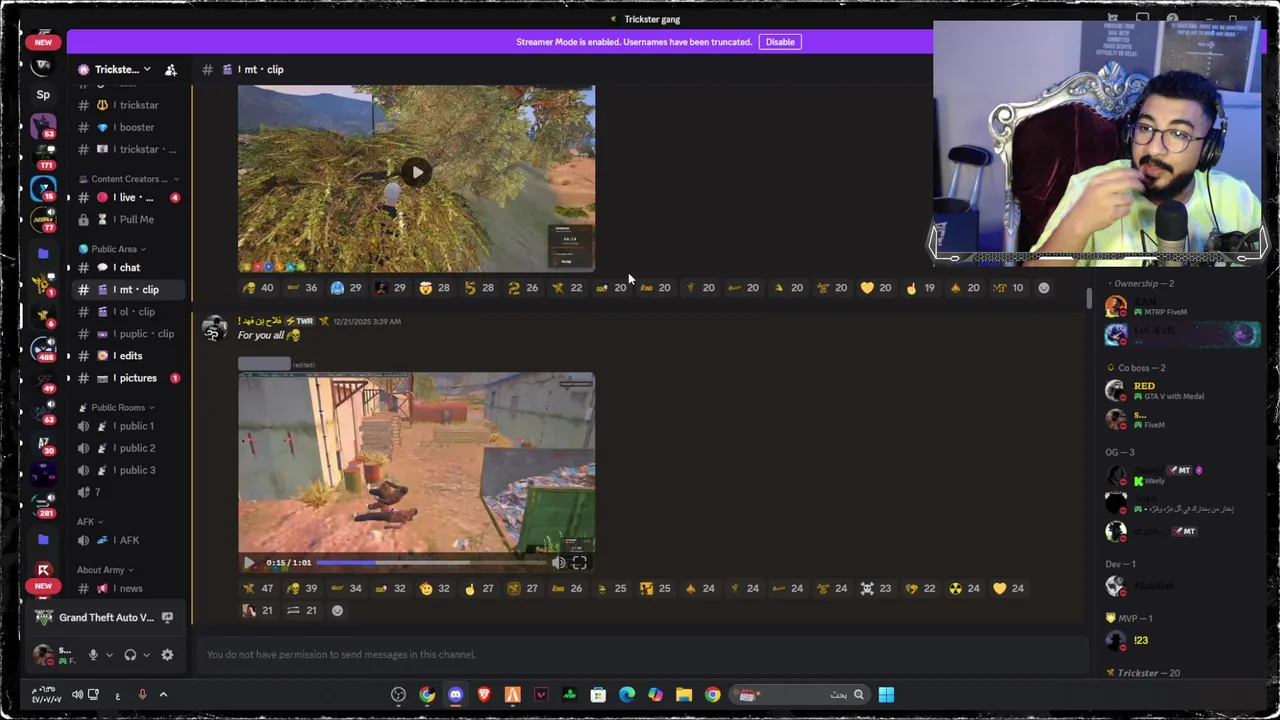Open Discord from the Windows taskbar
The height and width of the screenshot is (720, 1280).
click(456, 695)
